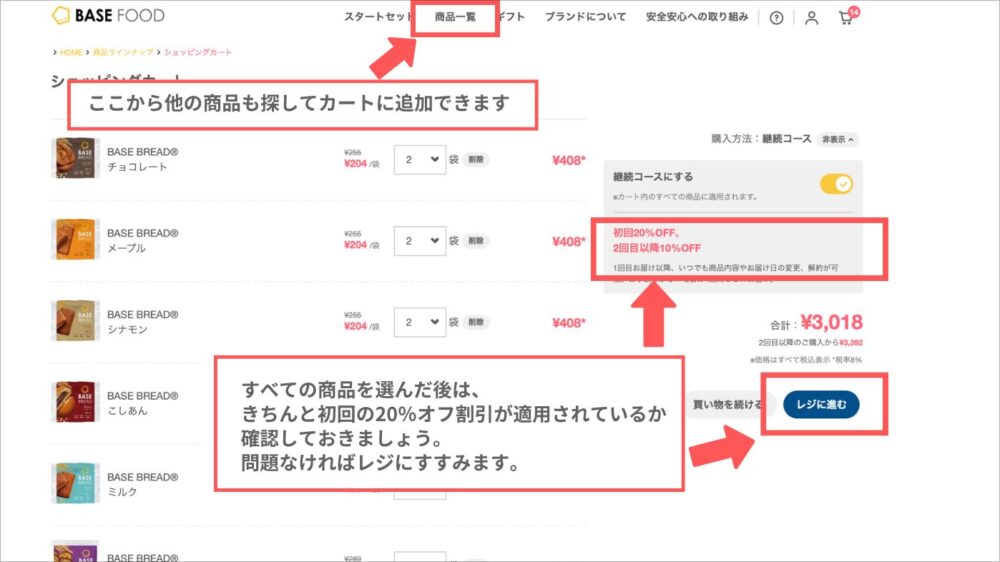Open quantity dropdown for チョコレート
1000x562 pixels.
click(x=420, y=159)
